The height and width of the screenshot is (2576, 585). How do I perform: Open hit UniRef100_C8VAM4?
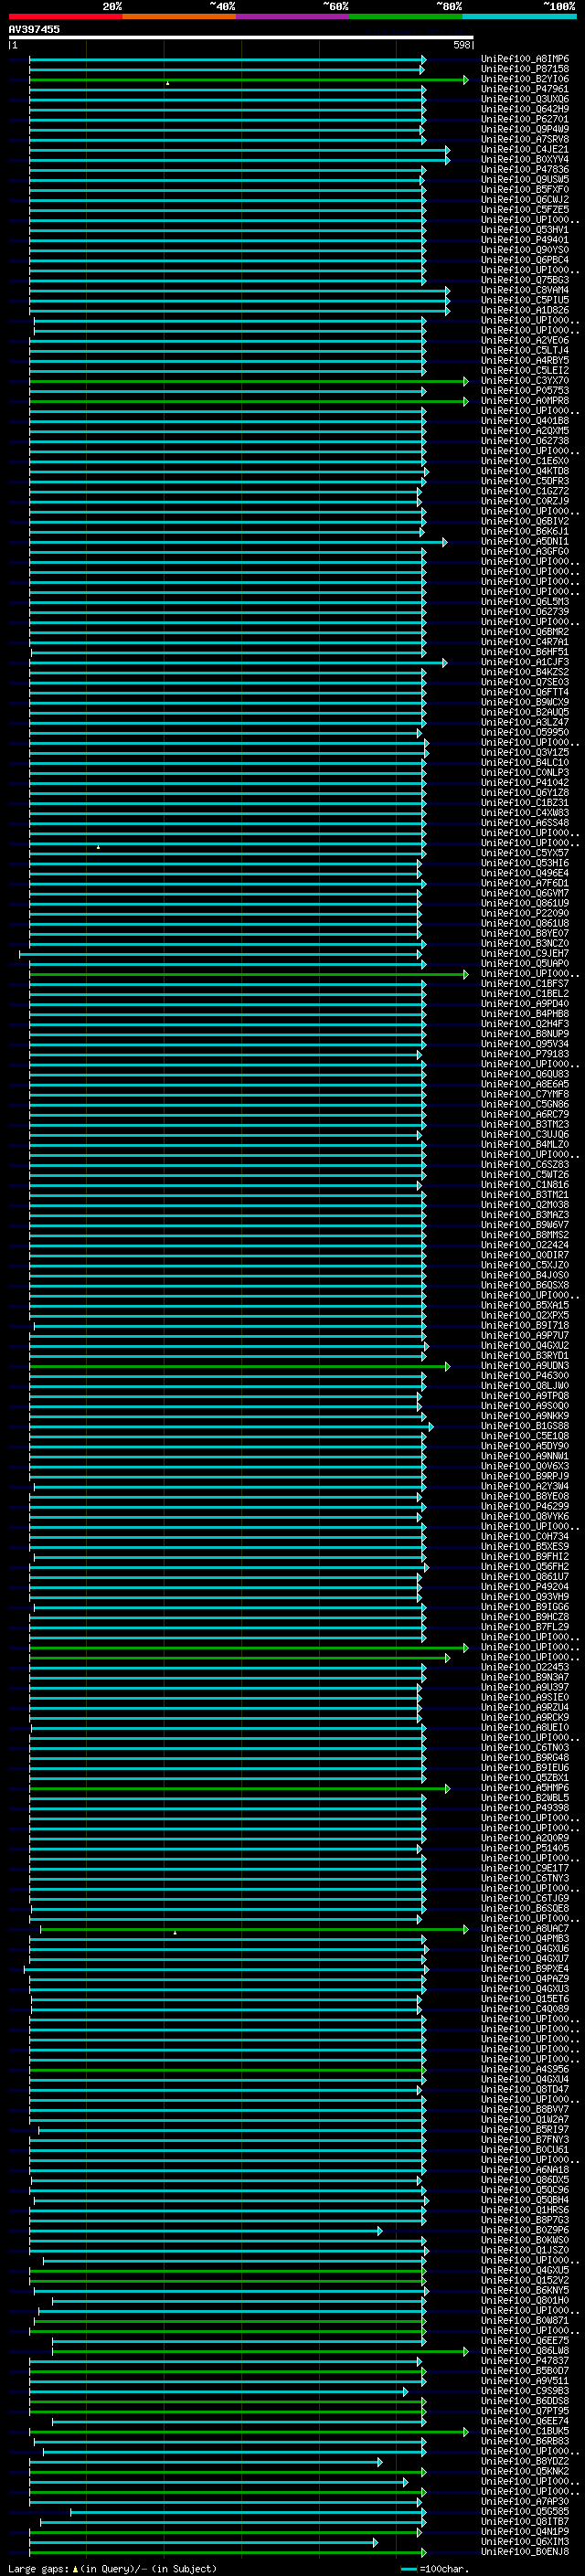(x=525, y=290)
